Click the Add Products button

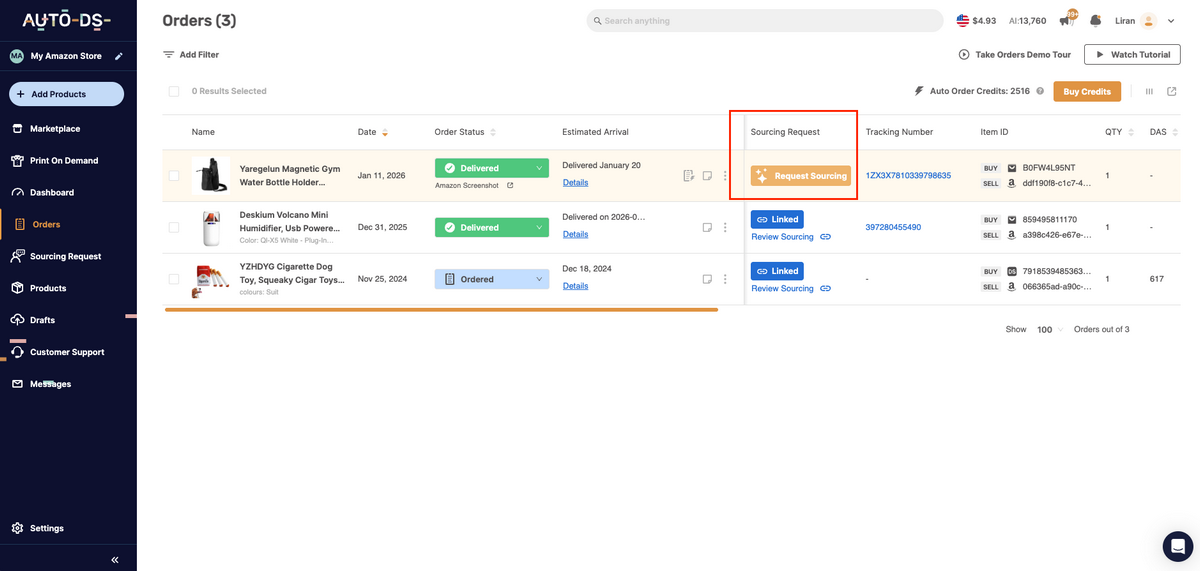[67, 94]
